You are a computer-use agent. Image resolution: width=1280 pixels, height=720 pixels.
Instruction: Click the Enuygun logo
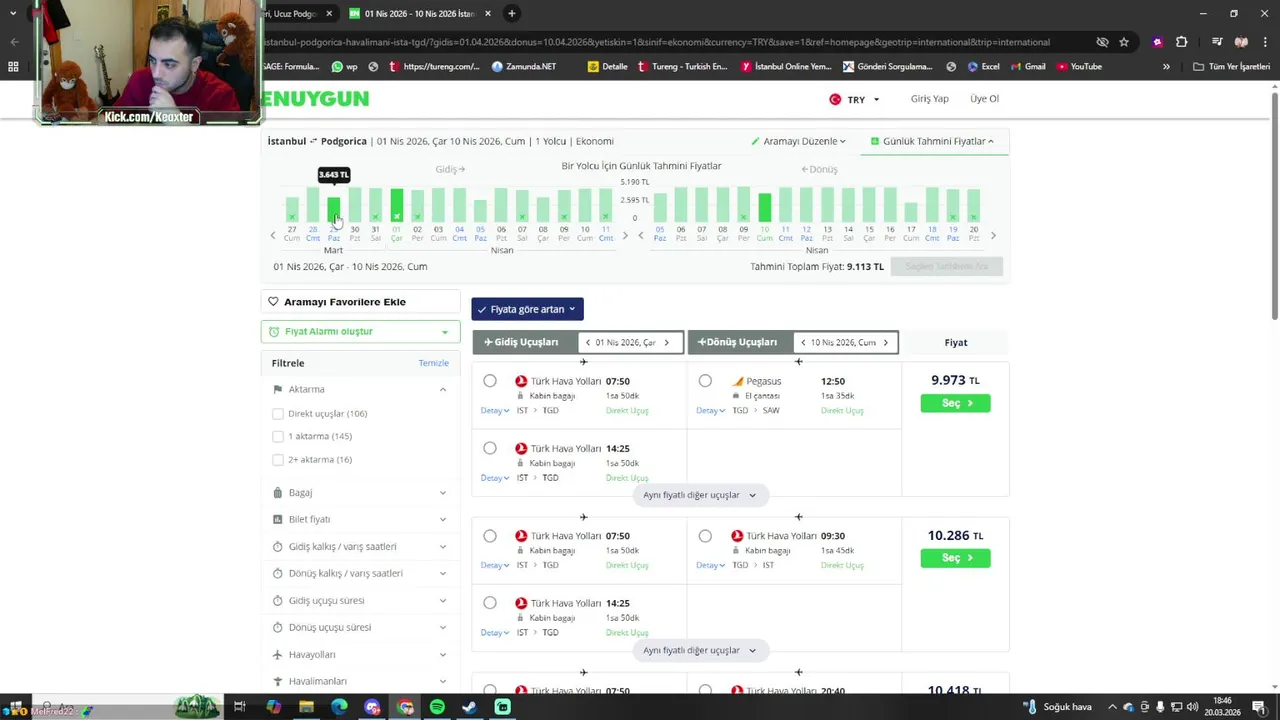(x=316, y=99)
